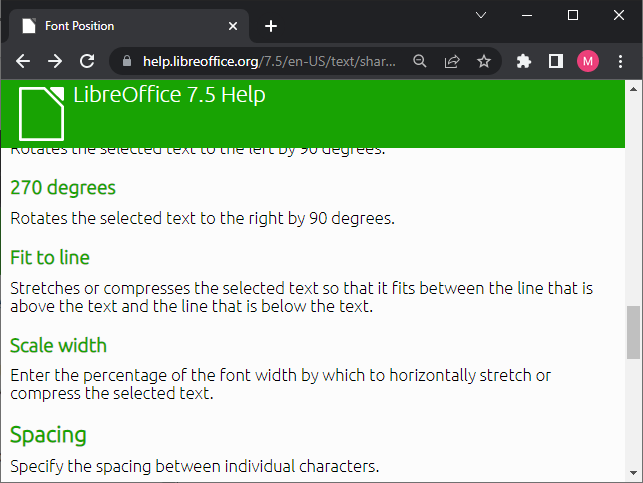Open the zoom magnifier in address bar
The width and height of the screenshot is (643, 483).
coord(420,61)
